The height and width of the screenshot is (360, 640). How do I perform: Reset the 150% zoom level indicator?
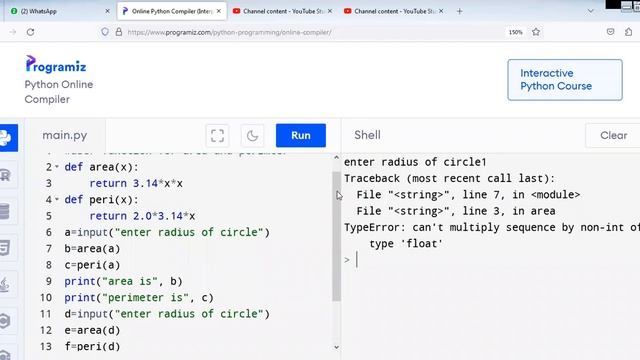[x=516, y=32]
